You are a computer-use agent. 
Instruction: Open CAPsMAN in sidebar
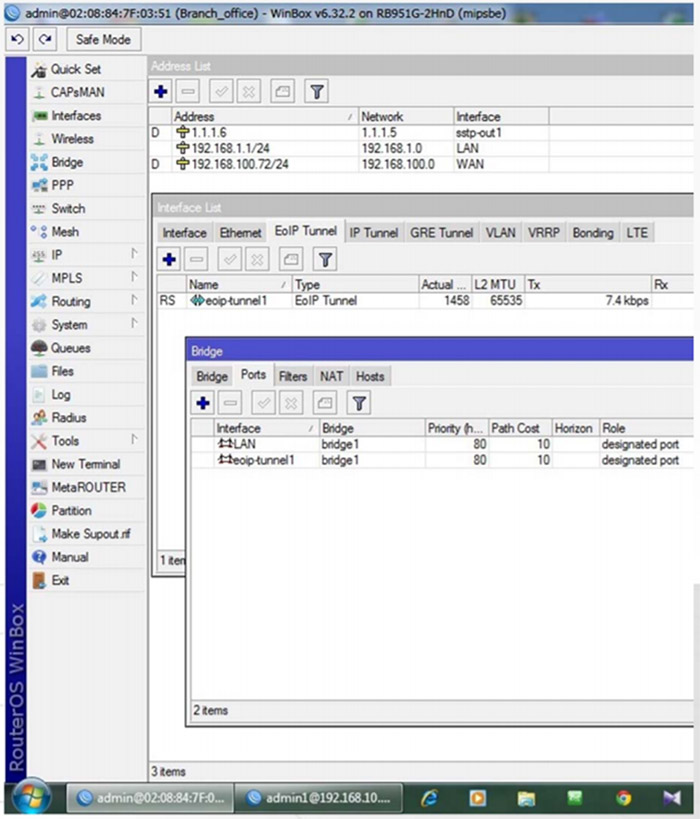pos(77,92)
